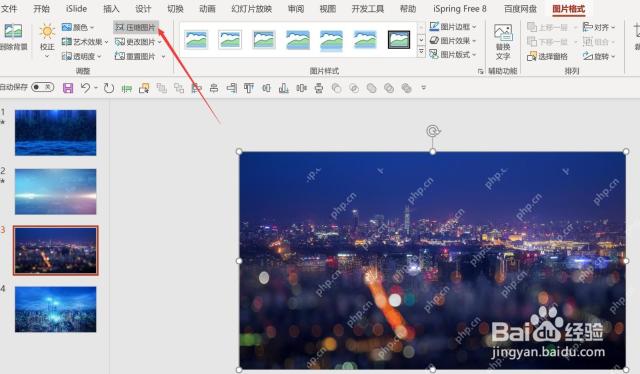Open the Picture Border (图片边框) dropdown
The image size is (640, 374).
click(x=453, y=27)
